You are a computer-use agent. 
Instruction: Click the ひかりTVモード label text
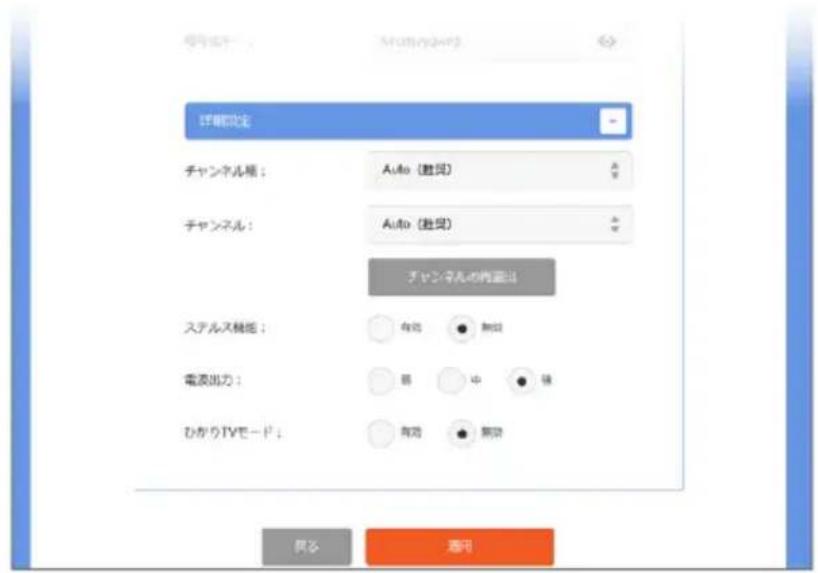233,433
